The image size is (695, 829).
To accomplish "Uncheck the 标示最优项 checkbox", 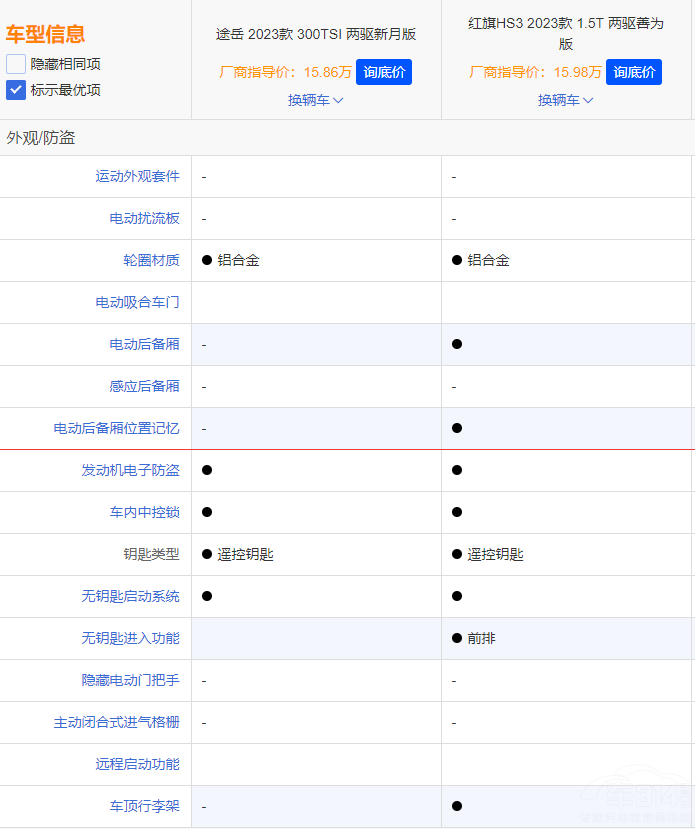I will tap(16, 90).
